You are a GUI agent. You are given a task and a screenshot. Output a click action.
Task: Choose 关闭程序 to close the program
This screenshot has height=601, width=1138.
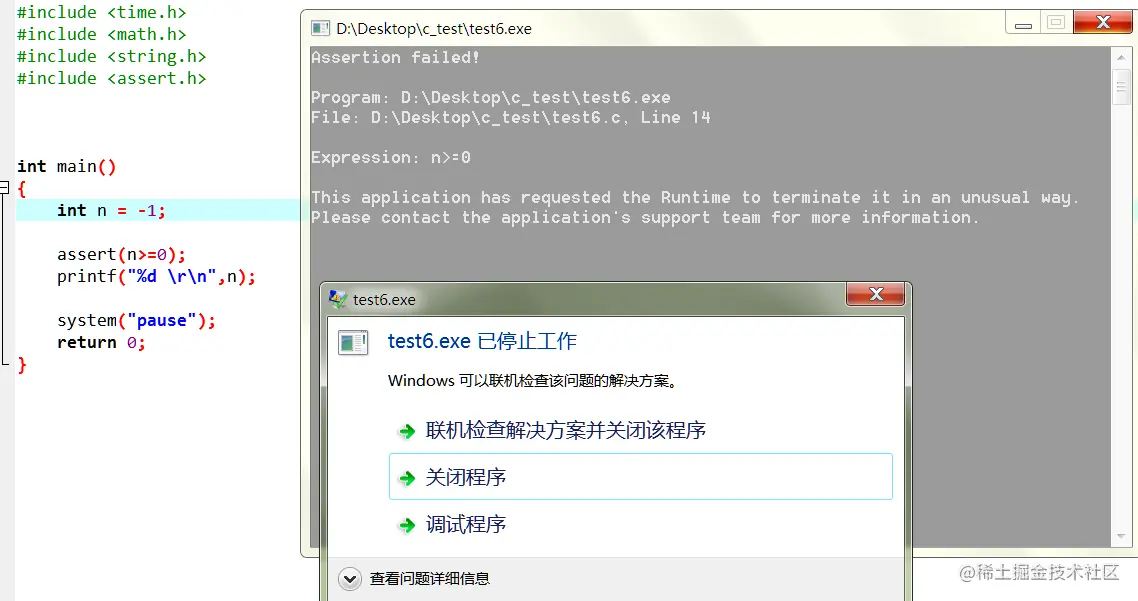pos(641,476)
